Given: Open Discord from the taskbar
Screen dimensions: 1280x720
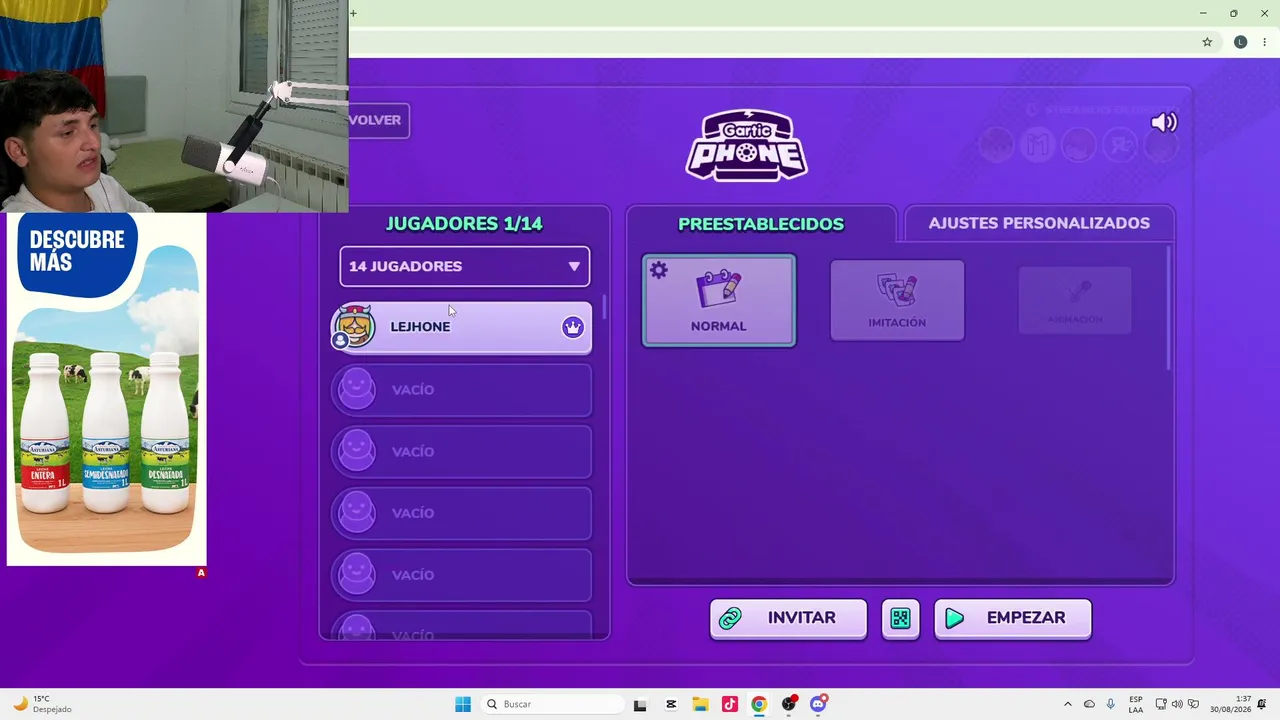Looking at the screenshot, I should (x=818, y=704).
